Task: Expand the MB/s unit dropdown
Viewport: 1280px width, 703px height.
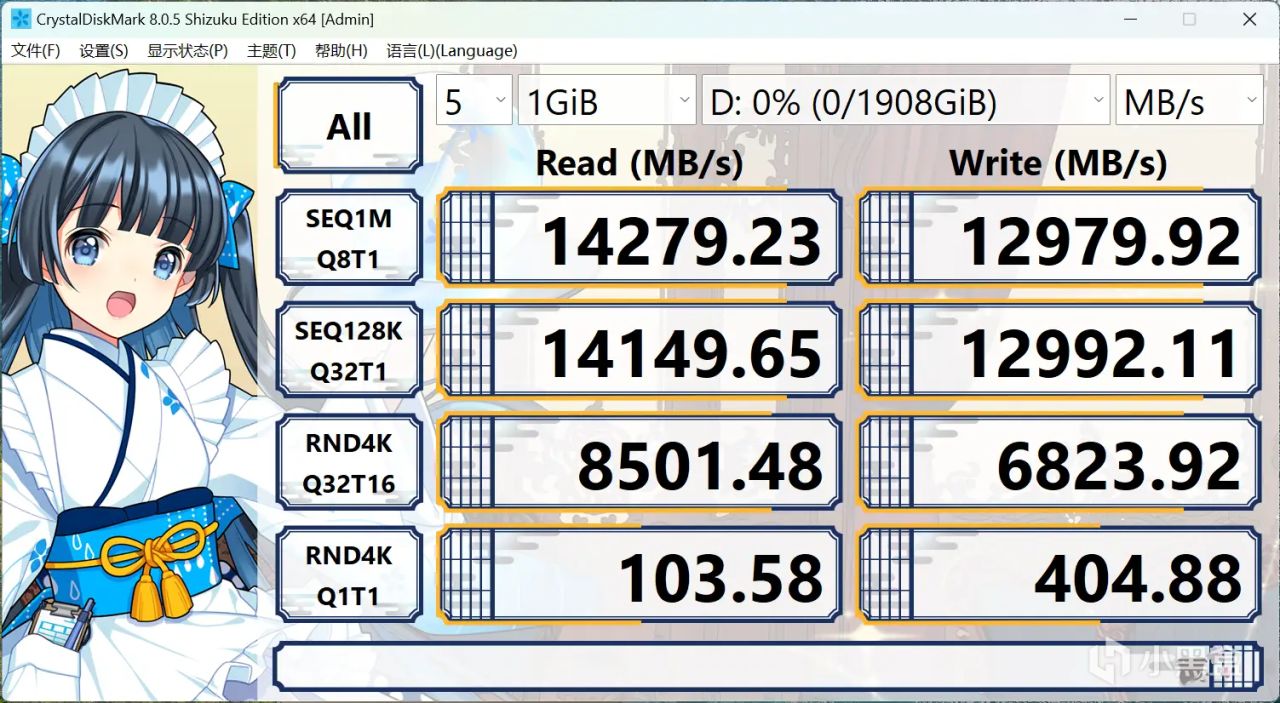Action: click(x=1189, y=101)
